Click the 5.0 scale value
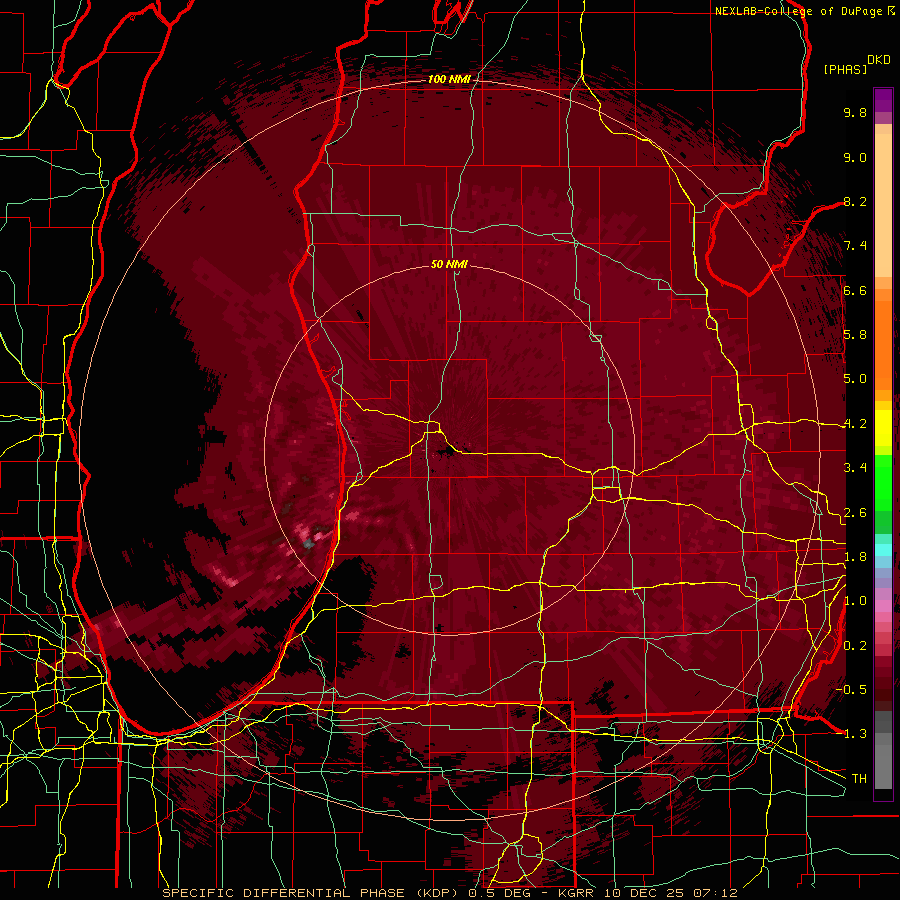This screenshot has height=900, width=900. coord(855,379)
